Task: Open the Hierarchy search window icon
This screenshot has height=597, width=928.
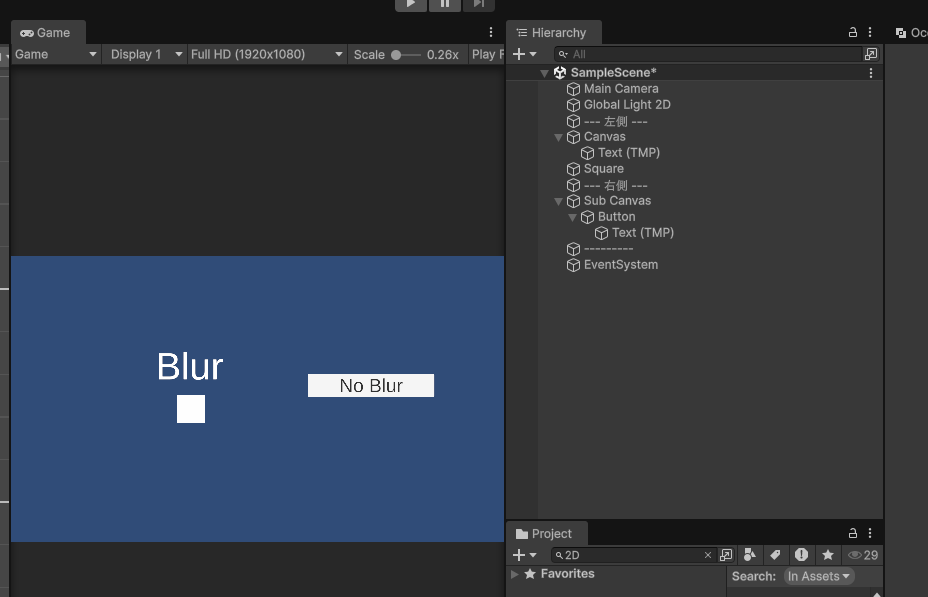Action: click(871, 54)
